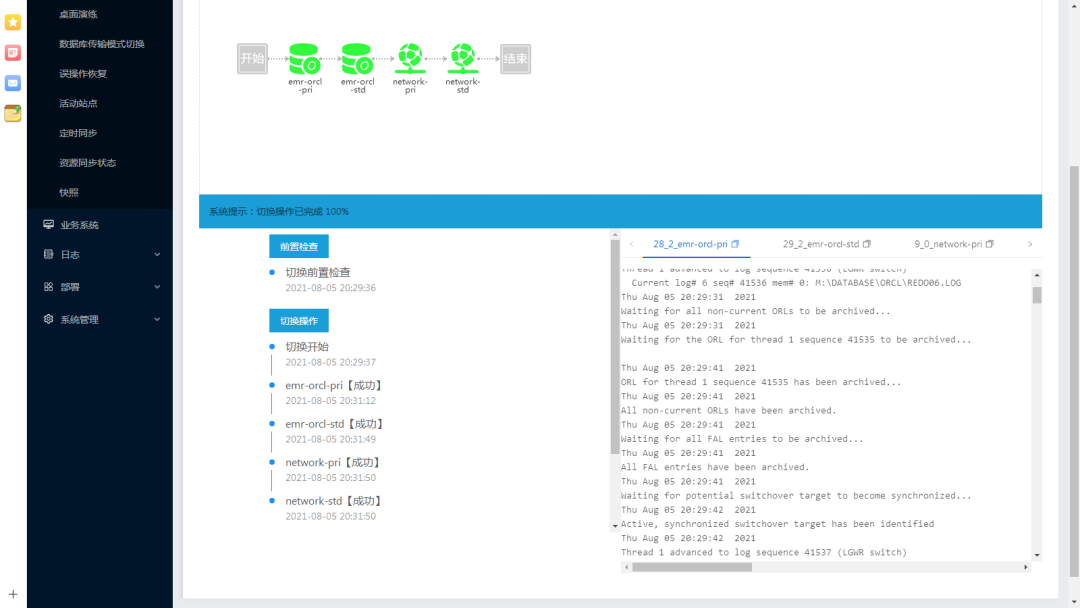Open the 数据库传输模式切换 menu item
The width and height of the screenshot is (1080, 608).
tap(101, 44)
